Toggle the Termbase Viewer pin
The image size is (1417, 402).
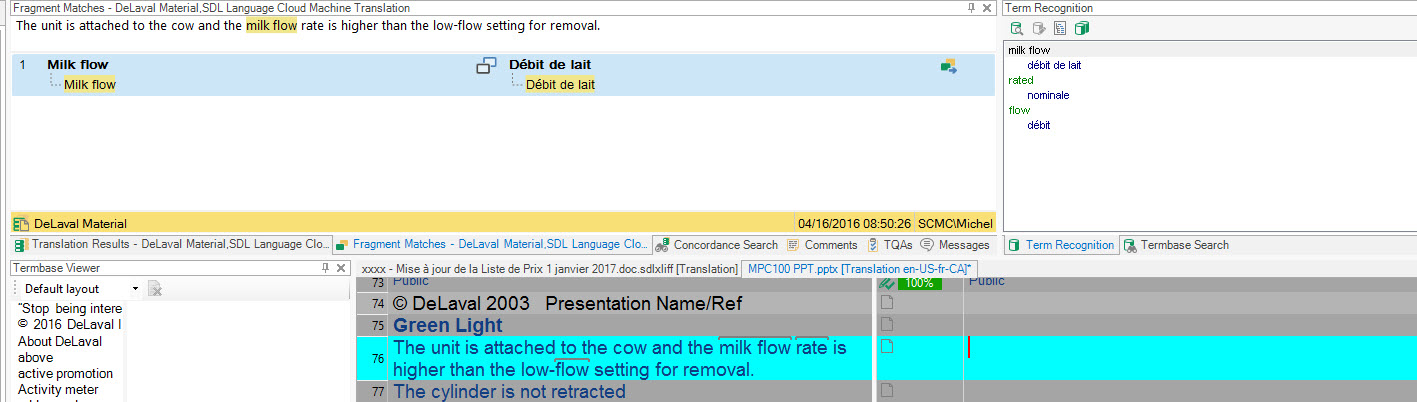(325, 268)
